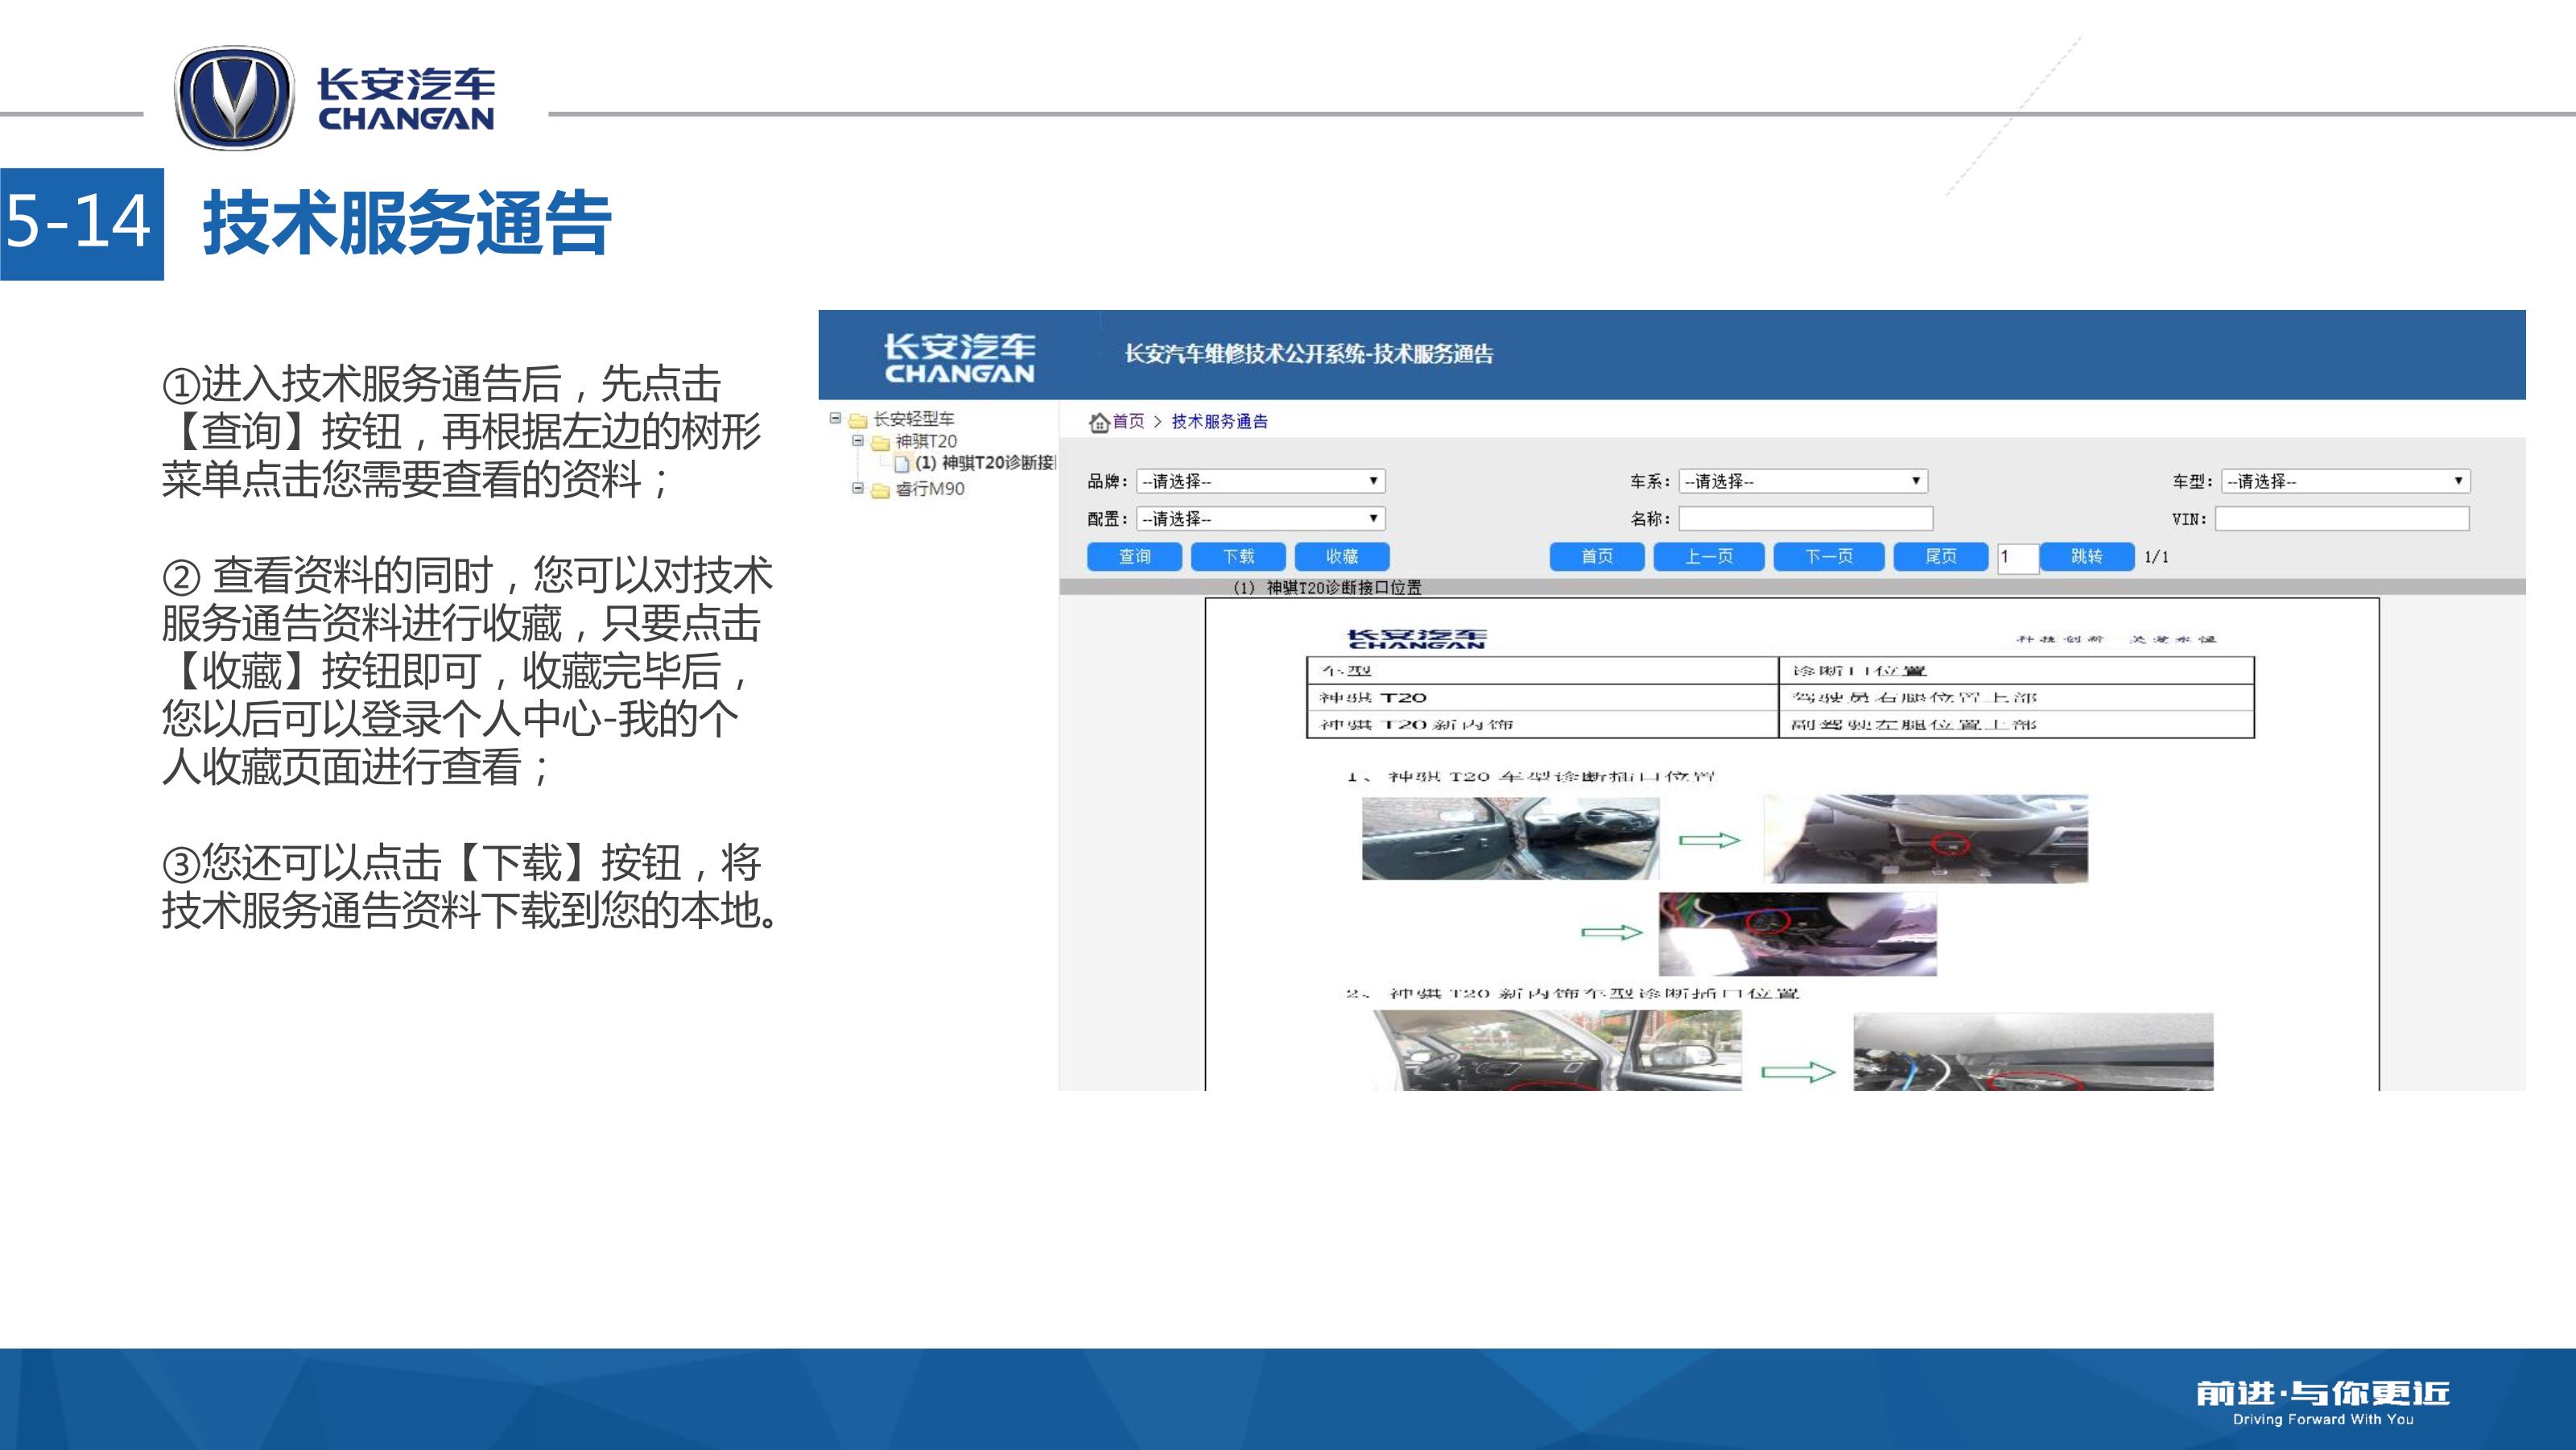
Task: Open the 车型 dropdown
Action: (x=2345, y=481)
